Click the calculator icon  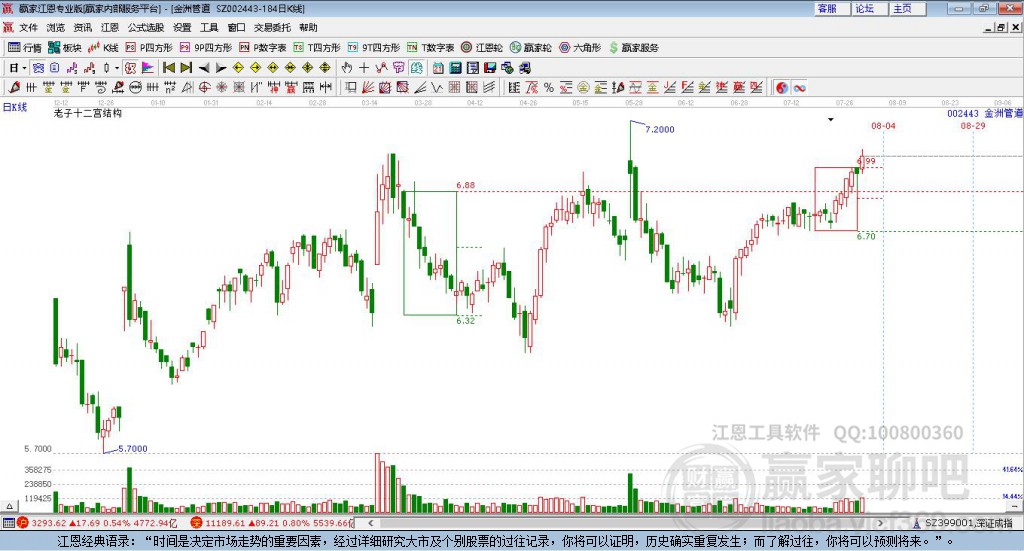pos(455,68)
